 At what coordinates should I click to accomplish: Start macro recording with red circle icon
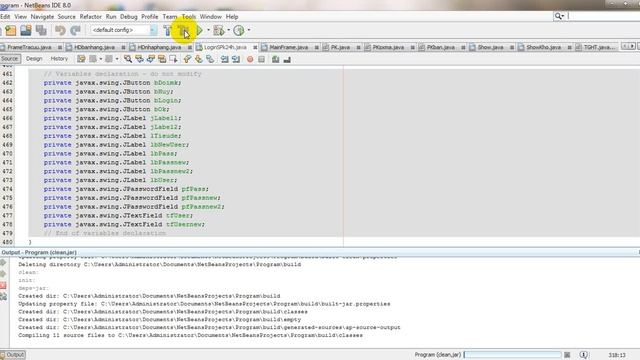click(250, 59)
